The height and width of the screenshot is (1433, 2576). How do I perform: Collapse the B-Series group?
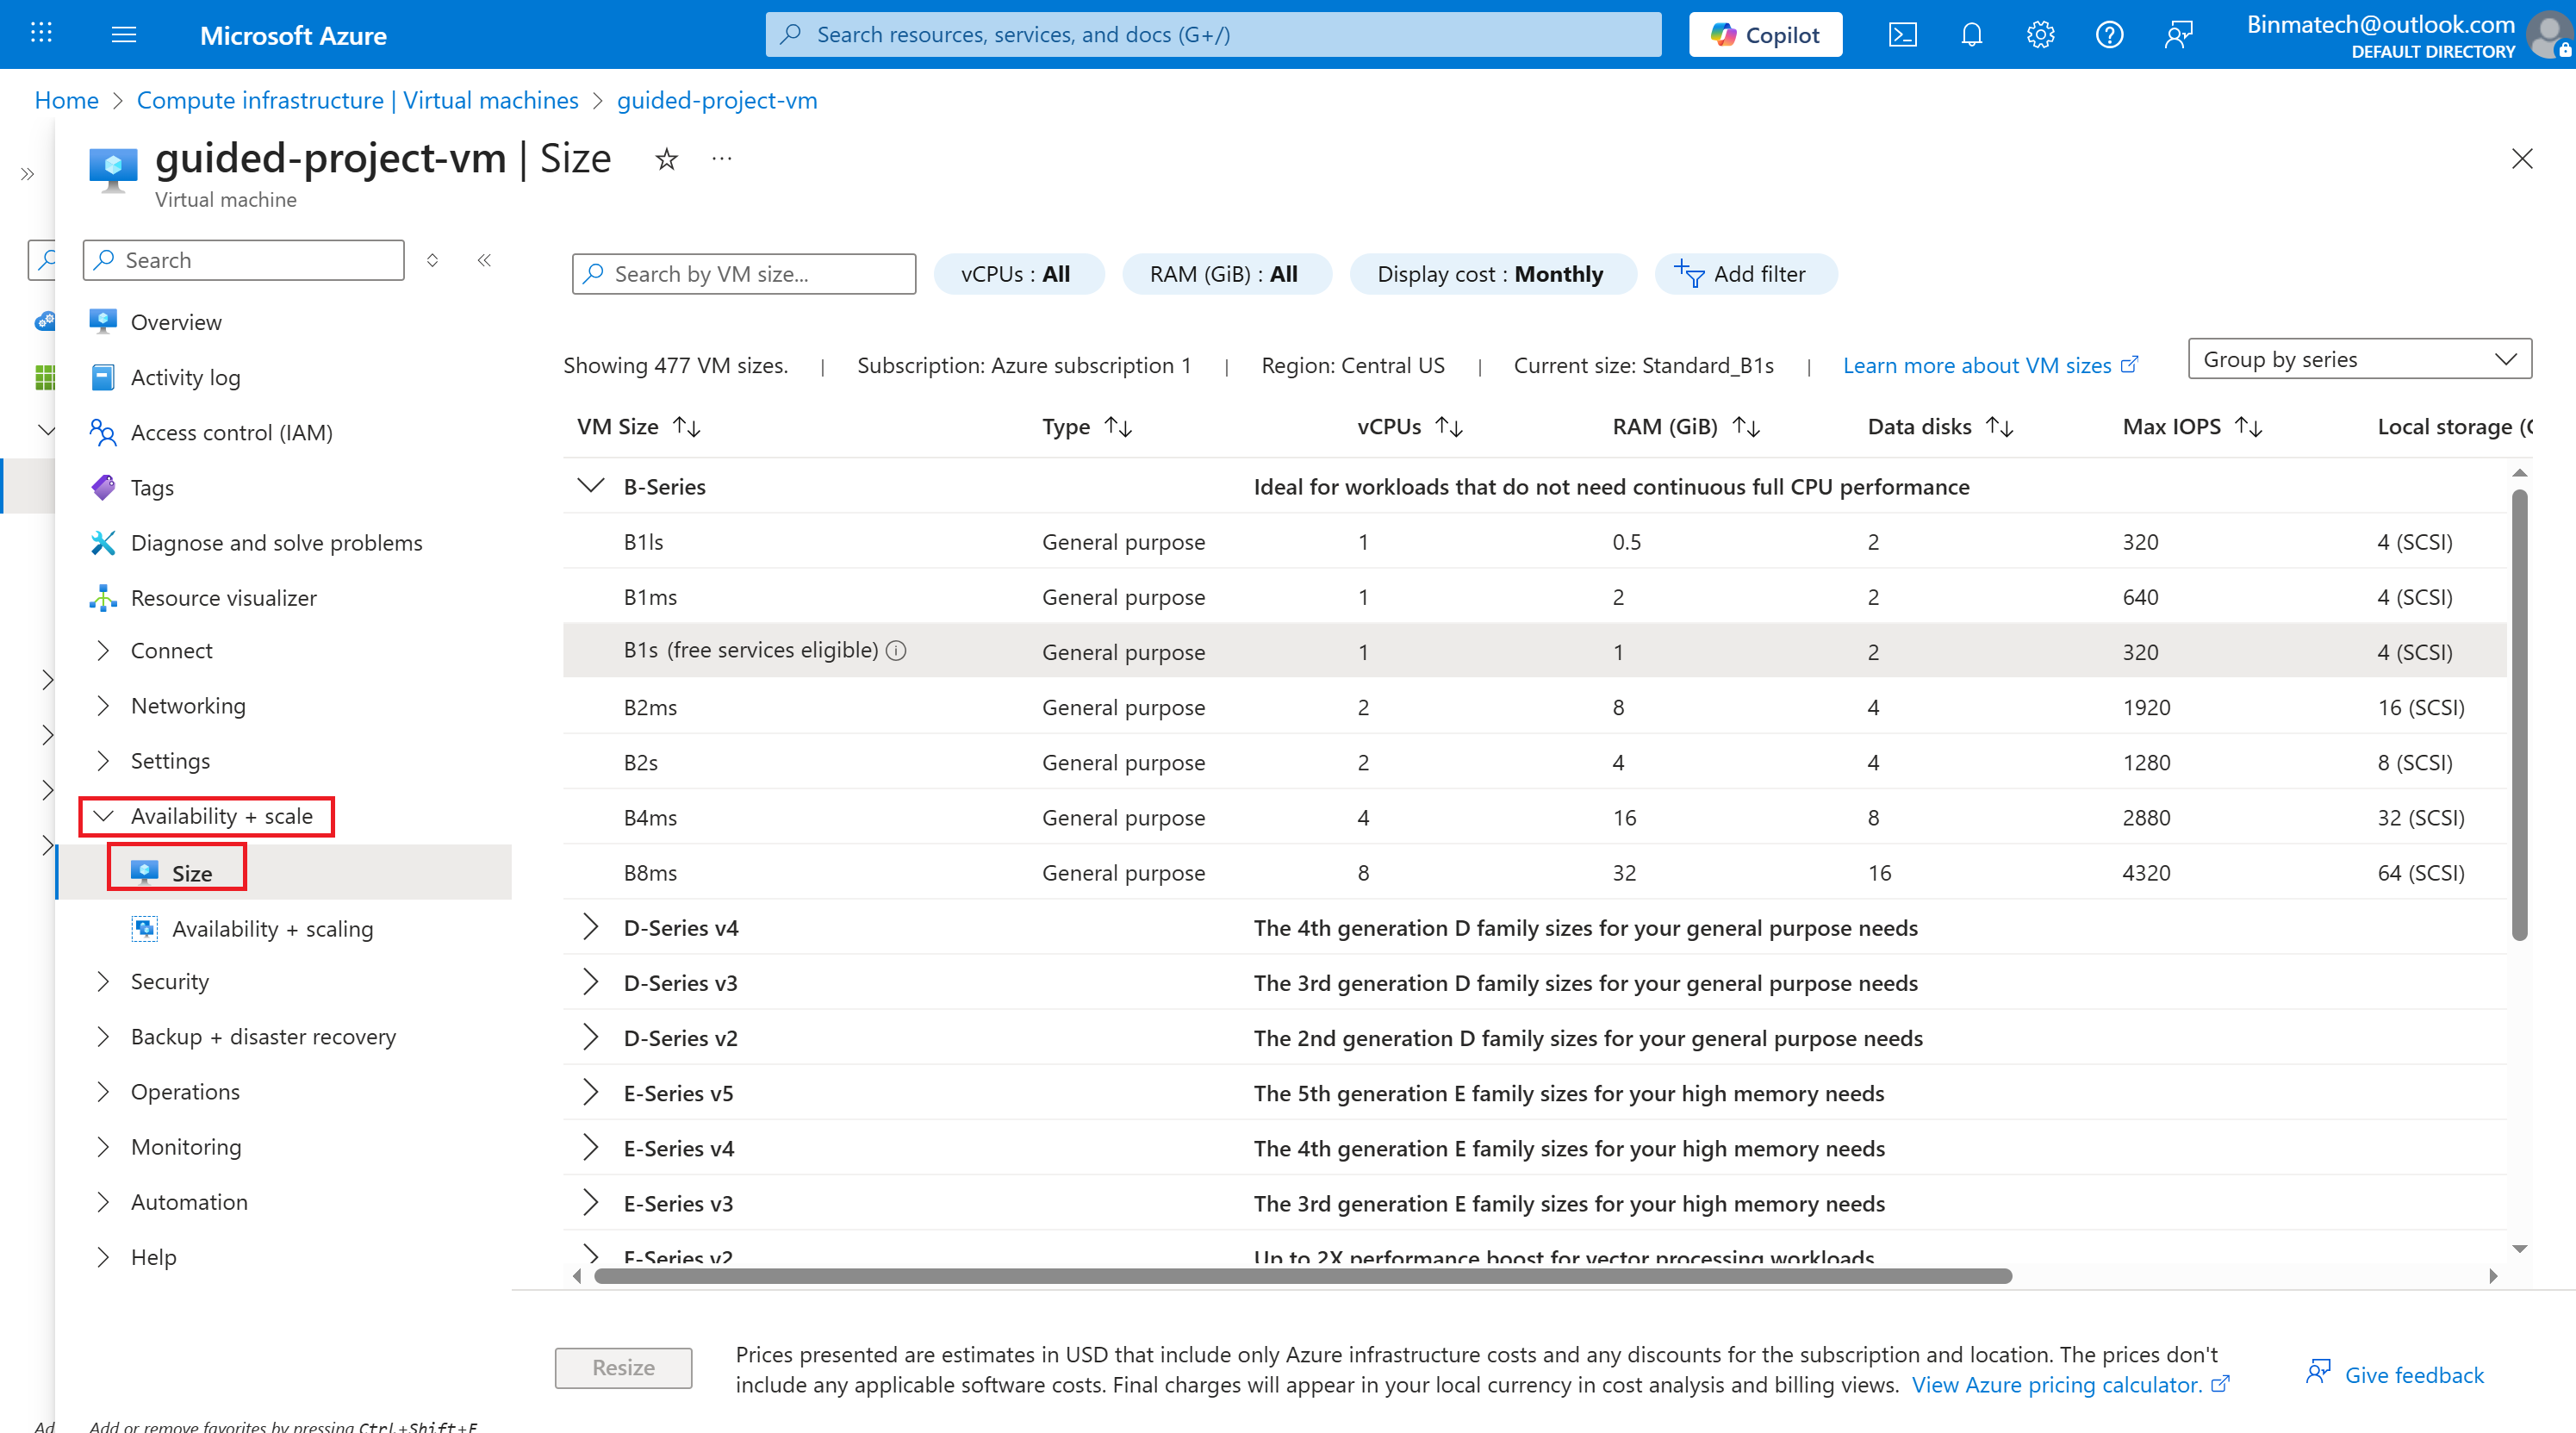pyautogui.click(x=591, y=486)
